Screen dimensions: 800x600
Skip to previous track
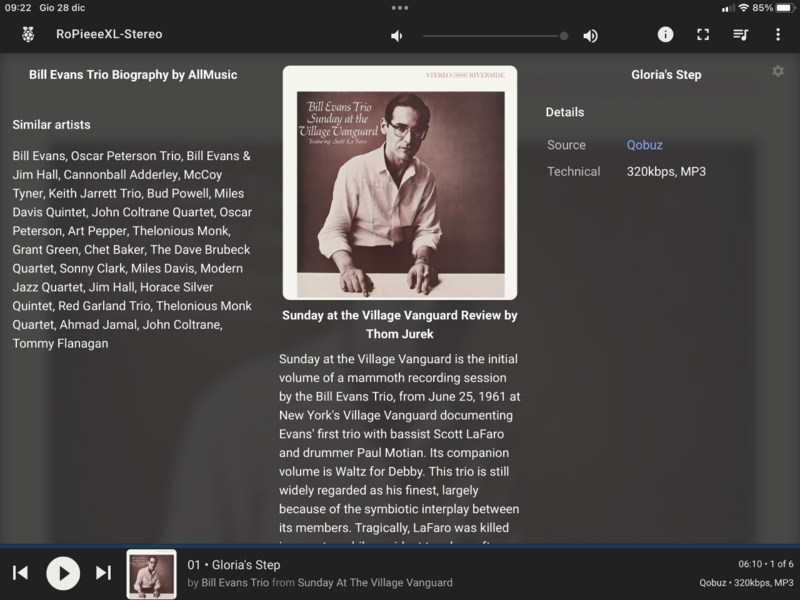coord(20,573)
